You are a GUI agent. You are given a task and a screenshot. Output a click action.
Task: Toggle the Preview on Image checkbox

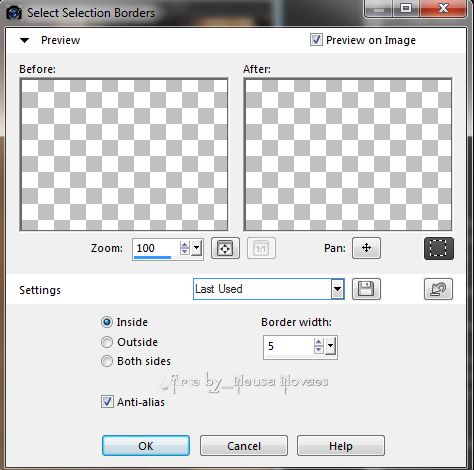[316, 40]
